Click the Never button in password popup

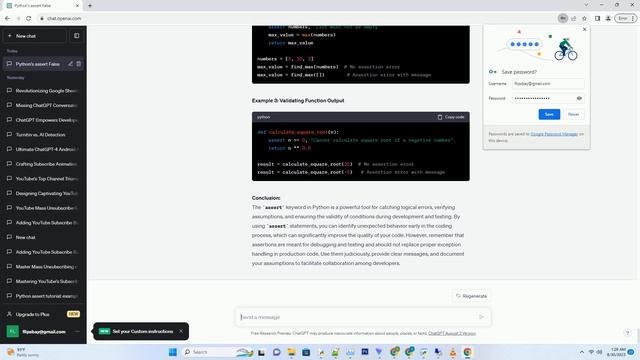coord(573,114)
